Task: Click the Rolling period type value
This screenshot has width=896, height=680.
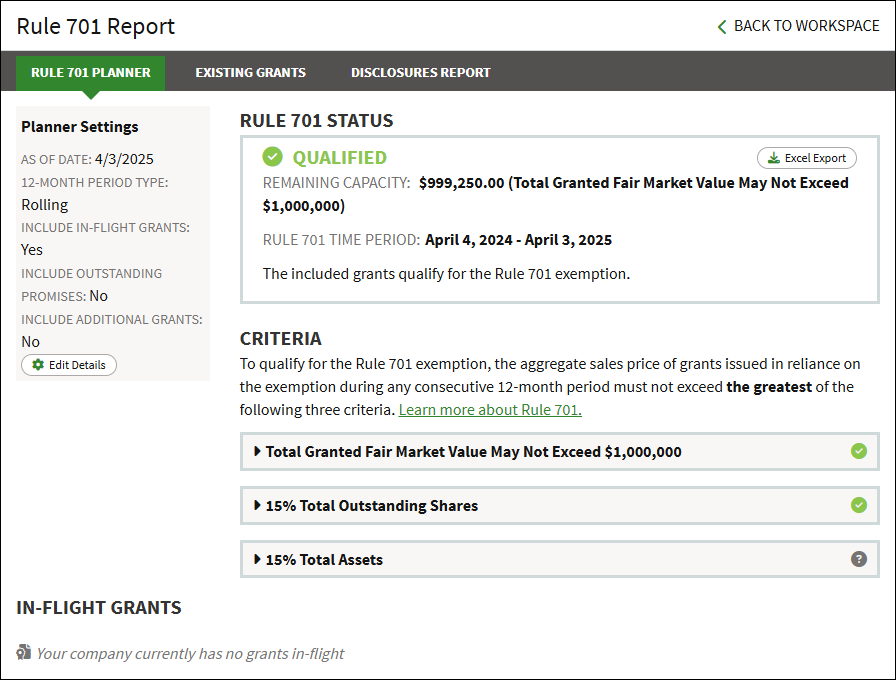Action: click(x=45, y=205)
